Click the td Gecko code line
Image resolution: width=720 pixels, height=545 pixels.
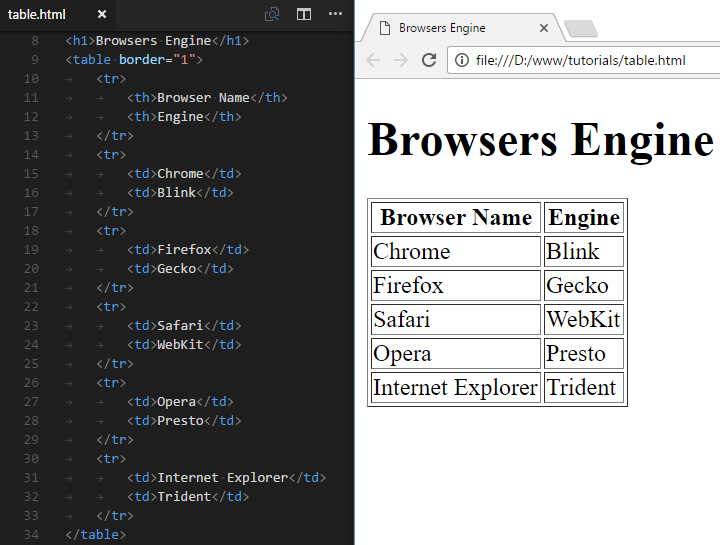tap(180, 269)
